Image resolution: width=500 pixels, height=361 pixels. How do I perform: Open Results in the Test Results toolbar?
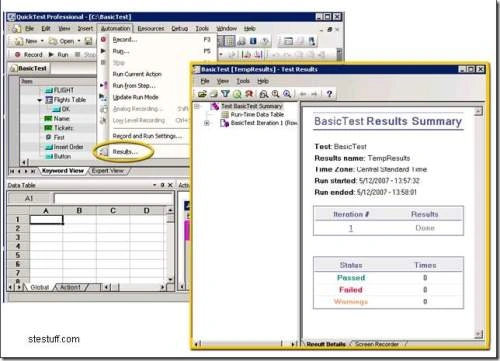202,94
